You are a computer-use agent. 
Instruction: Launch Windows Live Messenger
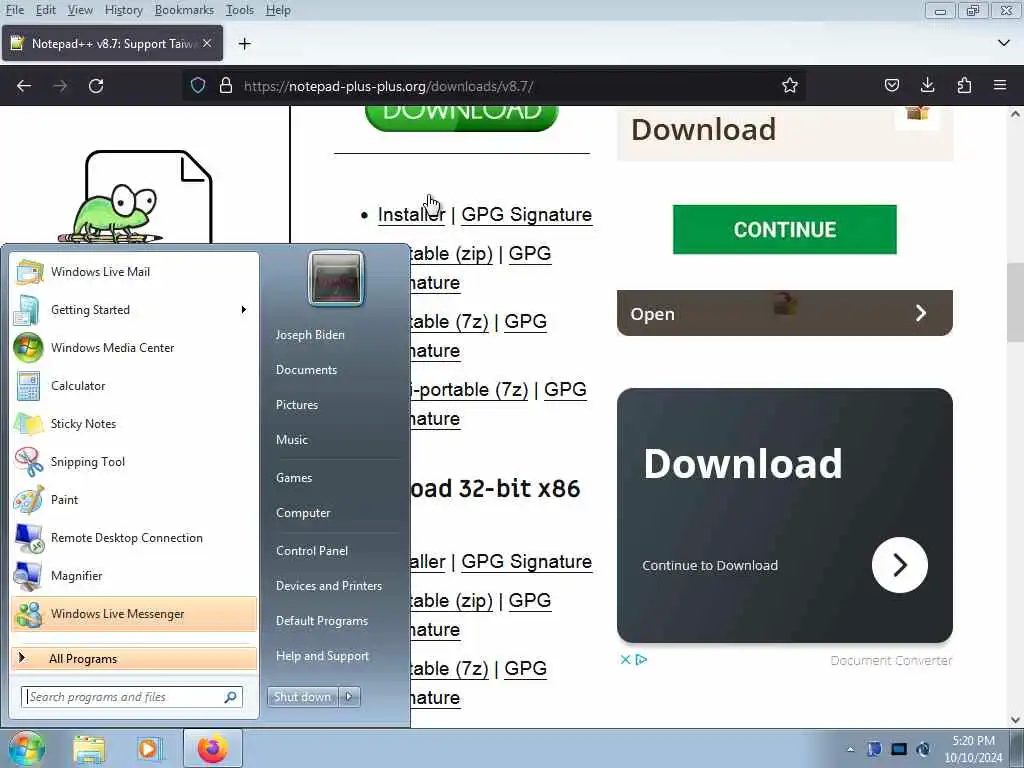click(134, 614)
